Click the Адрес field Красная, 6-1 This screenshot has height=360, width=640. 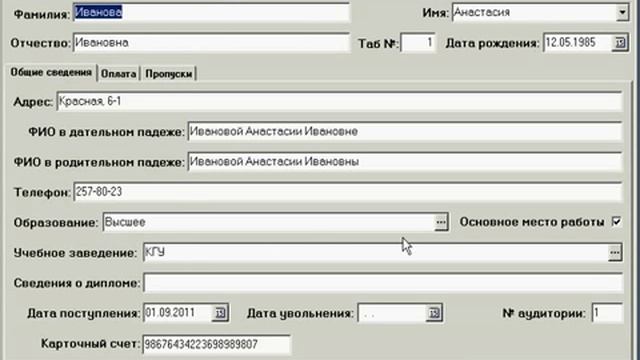point(339,102)
